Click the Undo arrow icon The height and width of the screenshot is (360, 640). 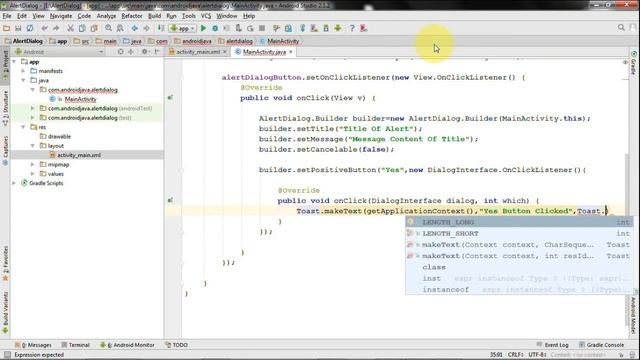point(44,28)
